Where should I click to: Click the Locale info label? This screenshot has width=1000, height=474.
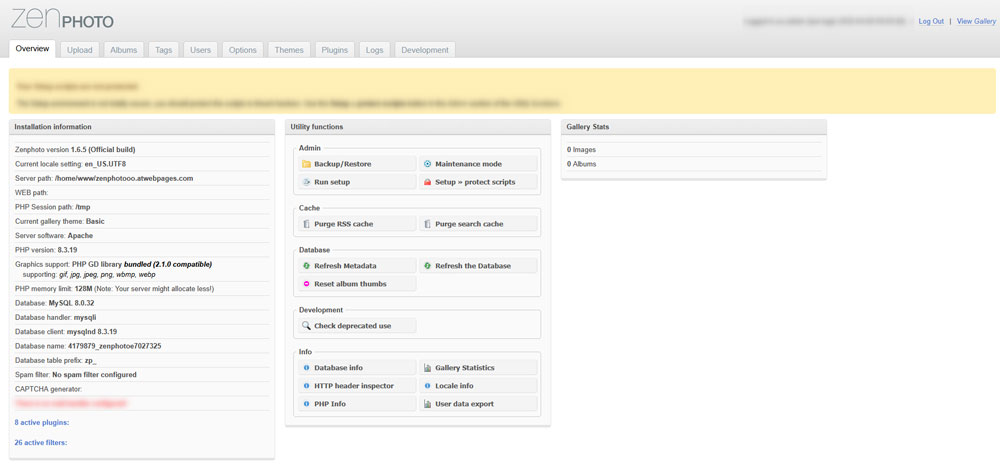[454, 385]
